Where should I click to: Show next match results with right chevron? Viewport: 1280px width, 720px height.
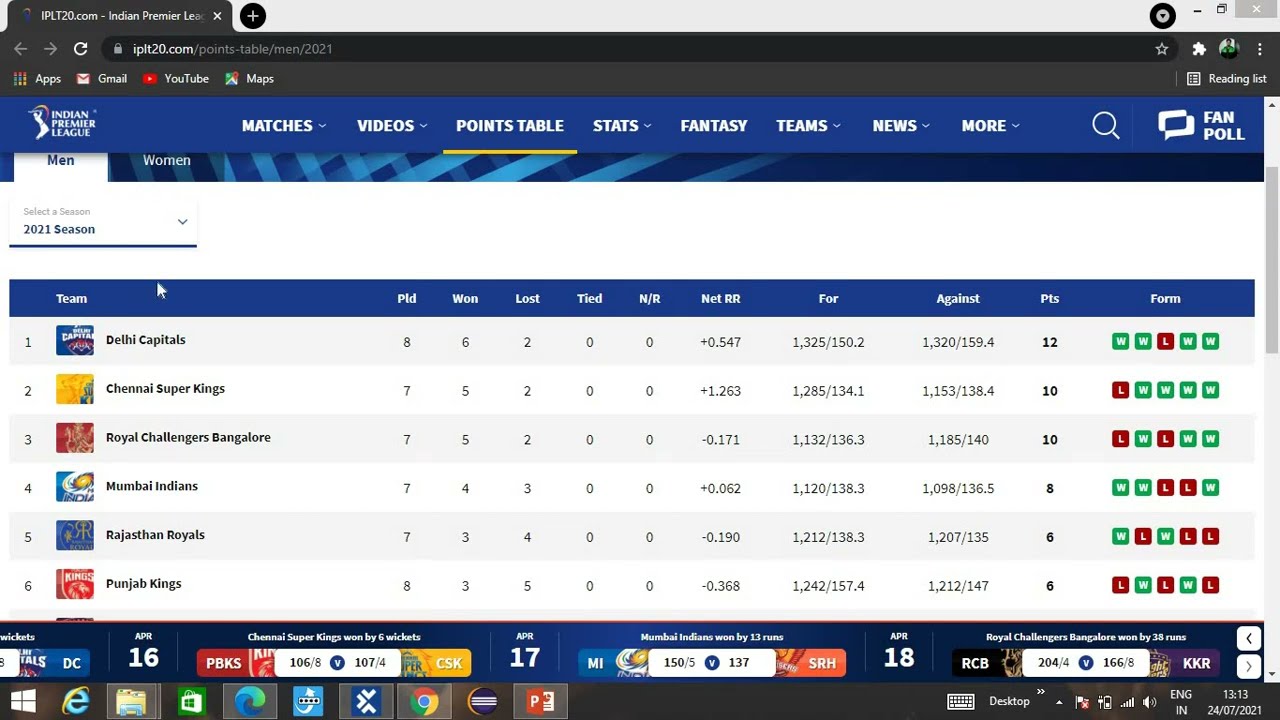1248,665
